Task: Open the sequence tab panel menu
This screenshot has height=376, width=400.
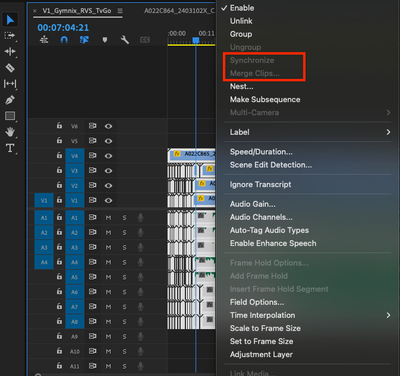Action: click(x=120, y=11)
